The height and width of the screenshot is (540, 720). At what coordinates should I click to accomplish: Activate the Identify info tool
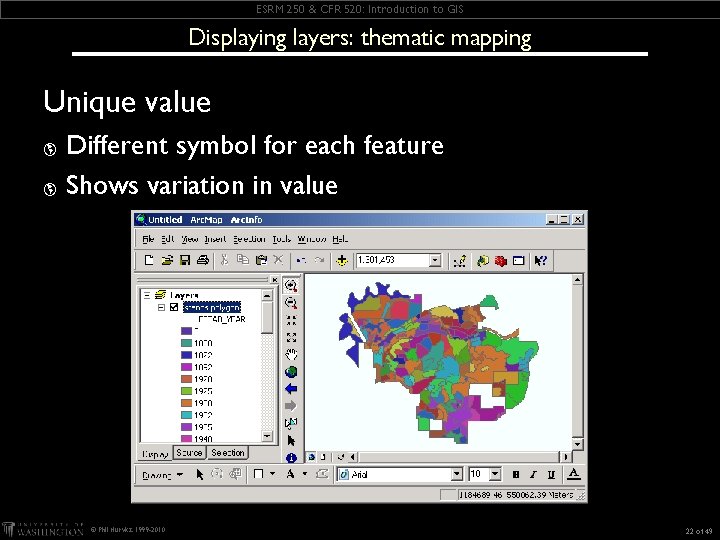(x=291, y=457)
